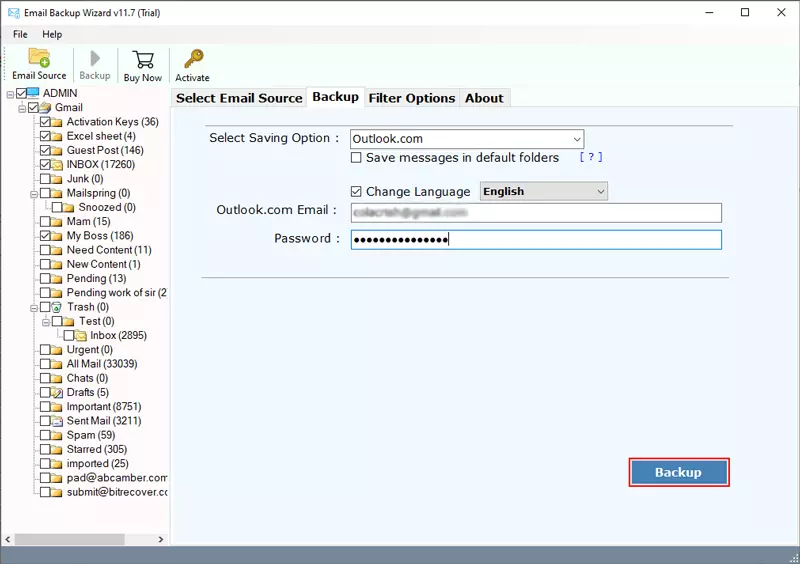Viewport: 800px width, 564px height.
Task: Click right arrow of horizontal scrollbar
Action: coord(161,539)
